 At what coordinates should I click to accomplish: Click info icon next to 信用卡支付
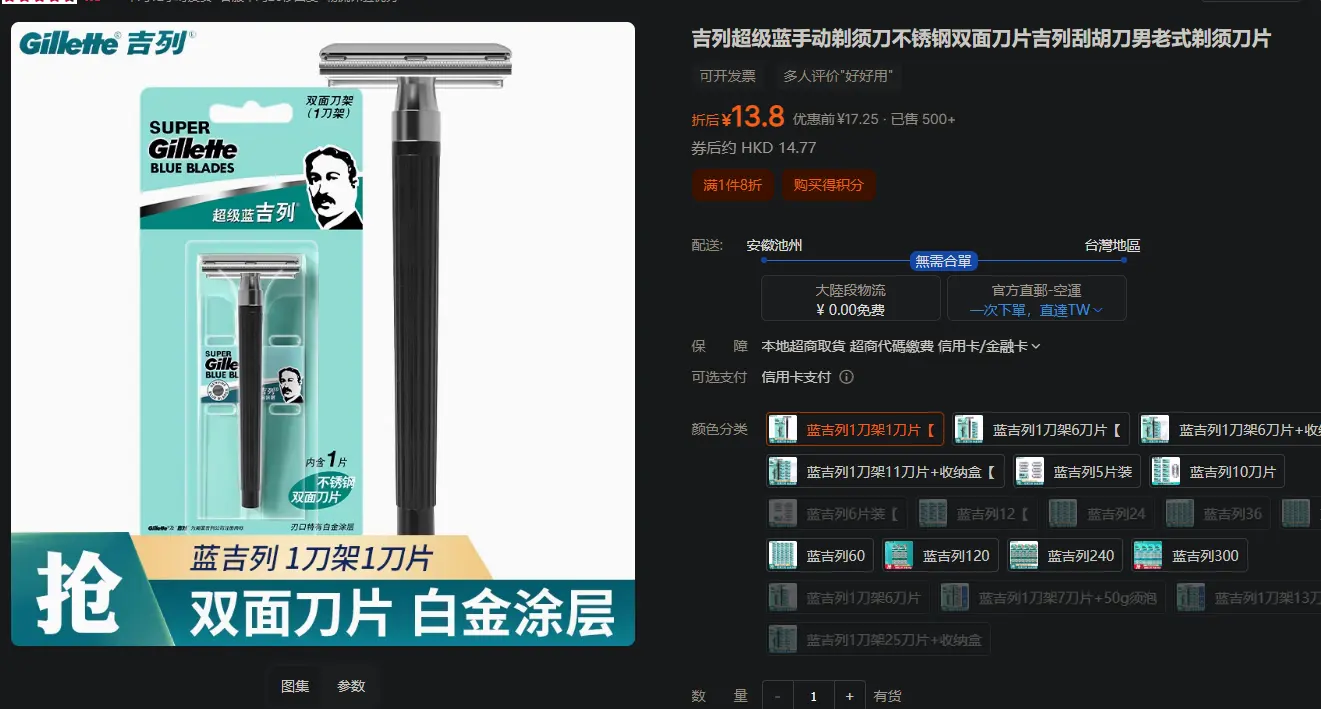coord(846,377)
